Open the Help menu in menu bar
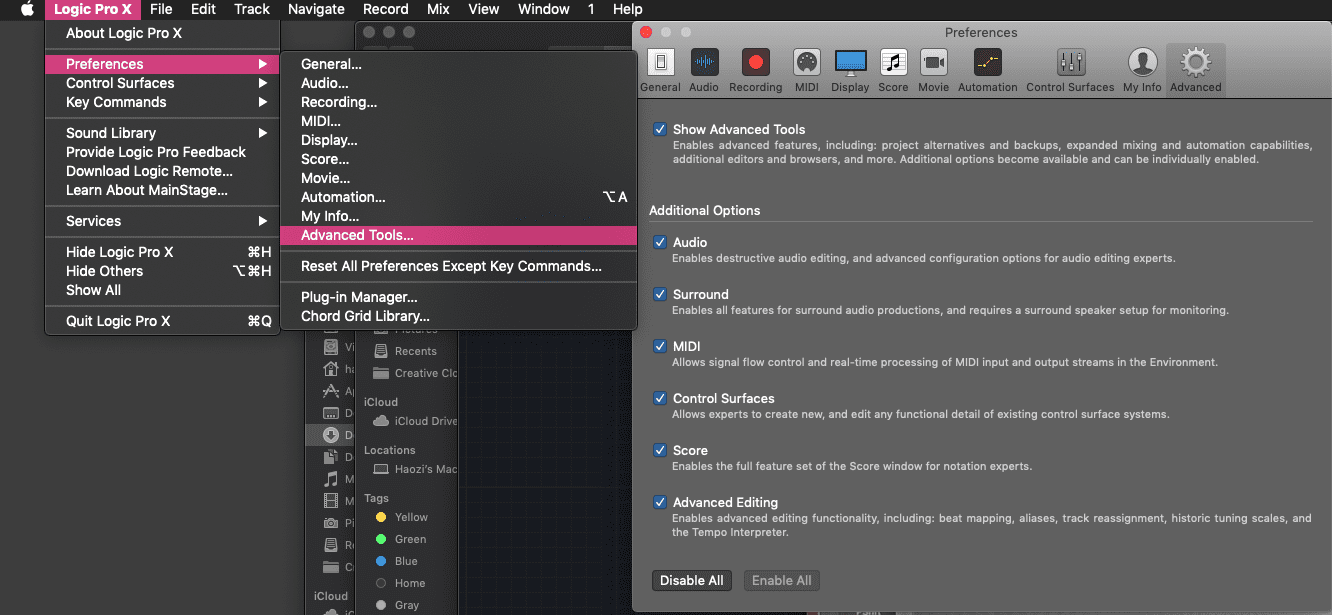Viewport: 1332px width, 615px height. [628, 9]
